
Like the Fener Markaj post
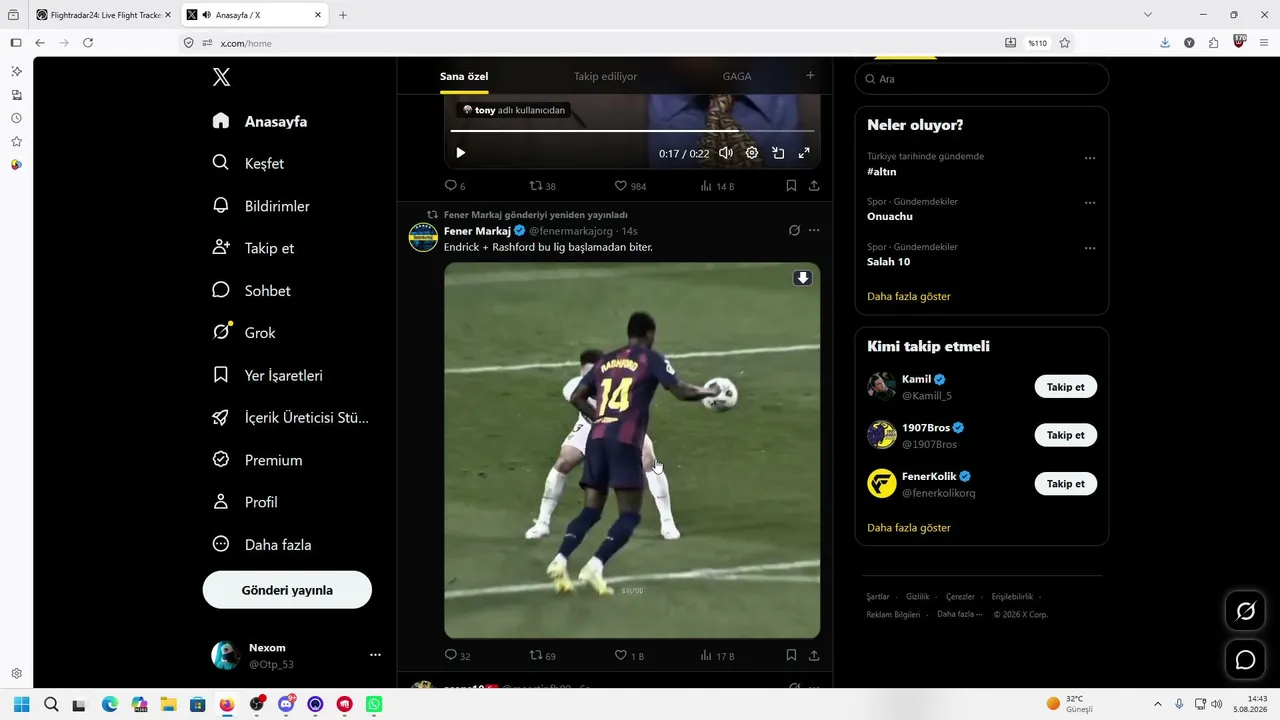click(x=629, y=656)
